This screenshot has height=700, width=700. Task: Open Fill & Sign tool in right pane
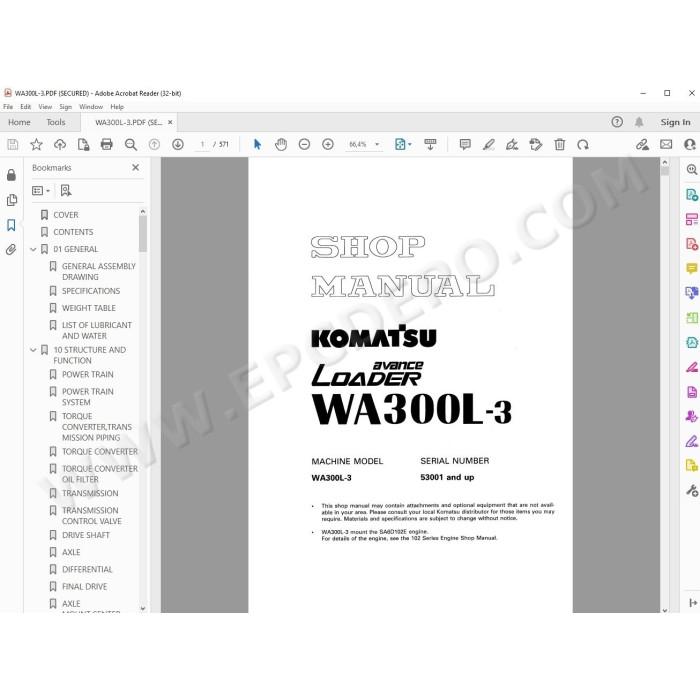692,442
